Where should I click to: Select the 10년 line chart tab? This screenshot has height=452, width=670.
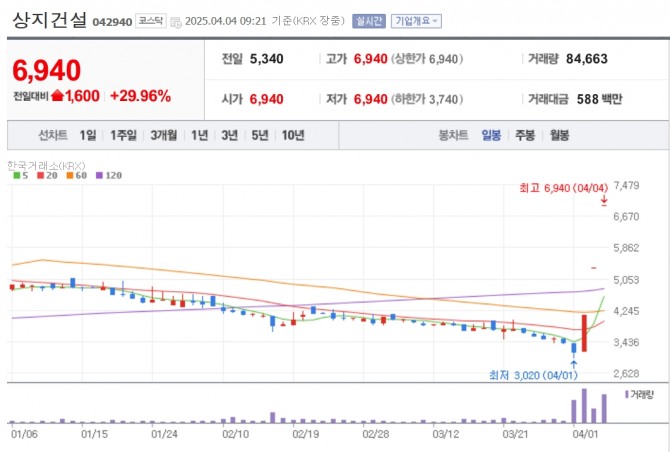point(293,135)
